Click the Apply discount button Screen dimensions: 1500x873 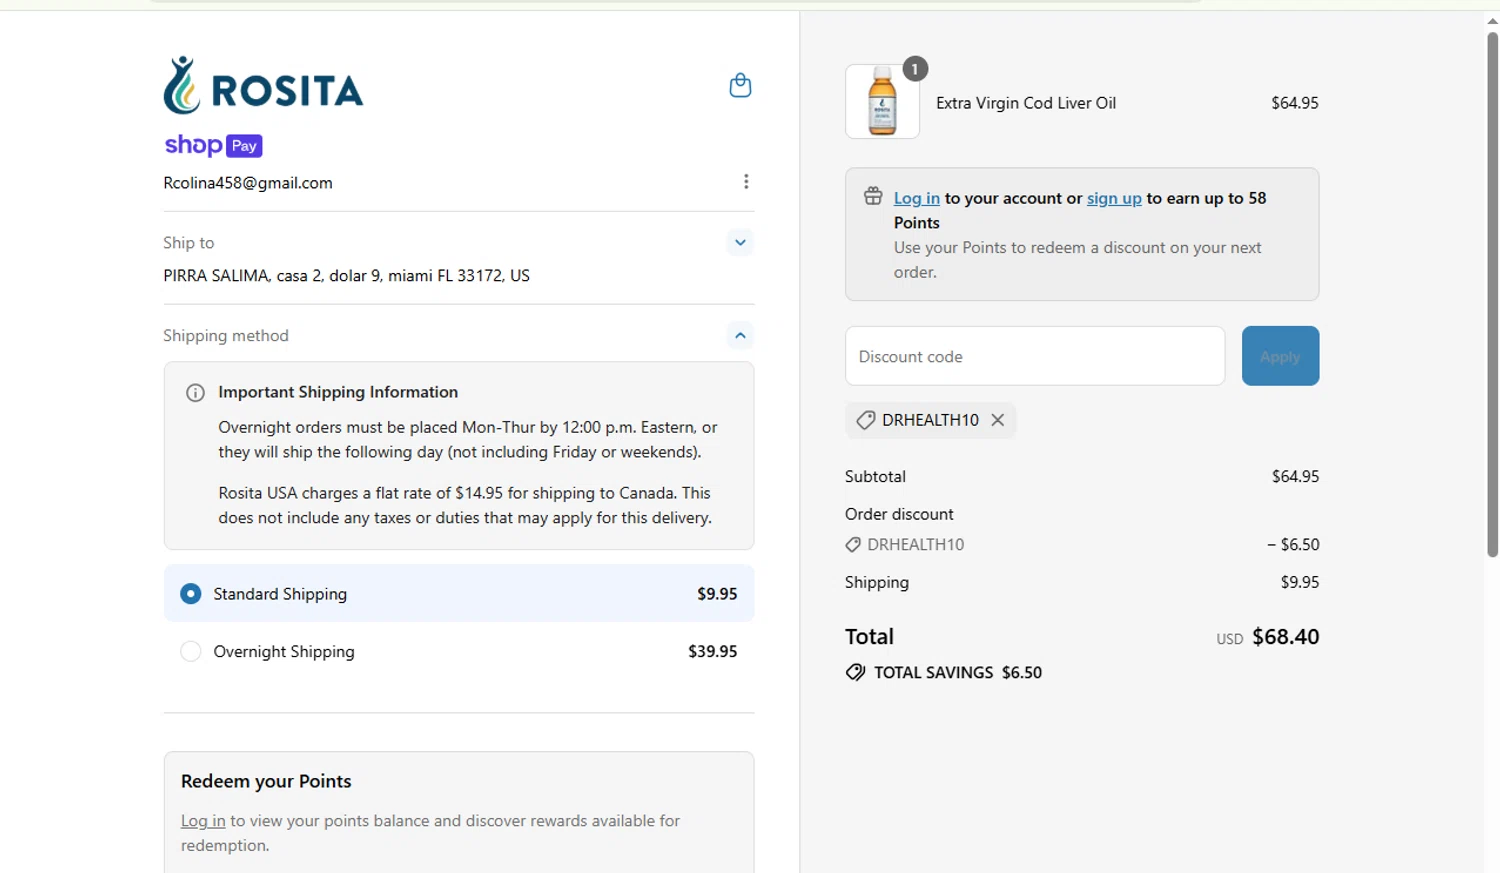point(1280,356)
